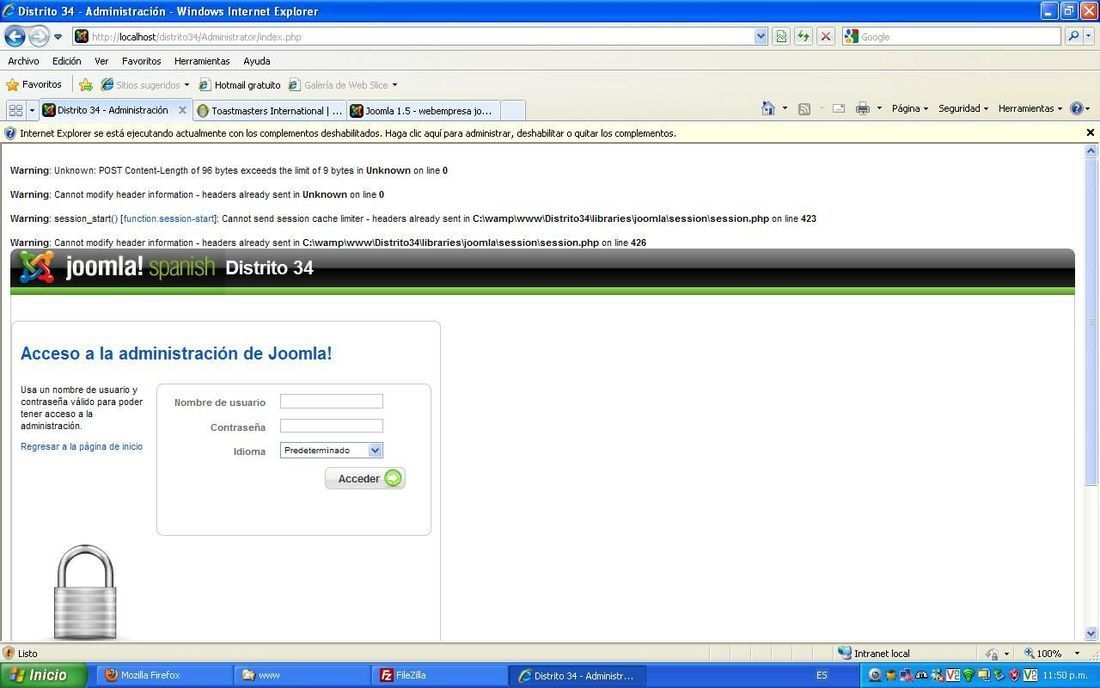
Task: Click the Joomla spanish logo
Action: click(117, 267)
